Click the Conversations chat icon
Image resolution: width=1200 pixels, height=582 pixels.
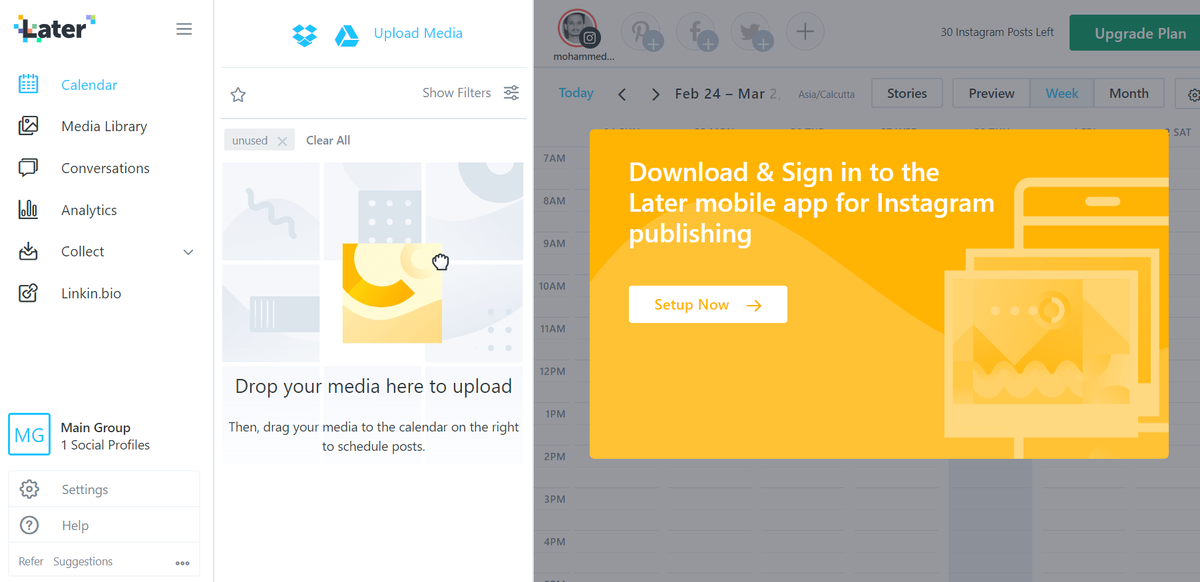[29, 168]
